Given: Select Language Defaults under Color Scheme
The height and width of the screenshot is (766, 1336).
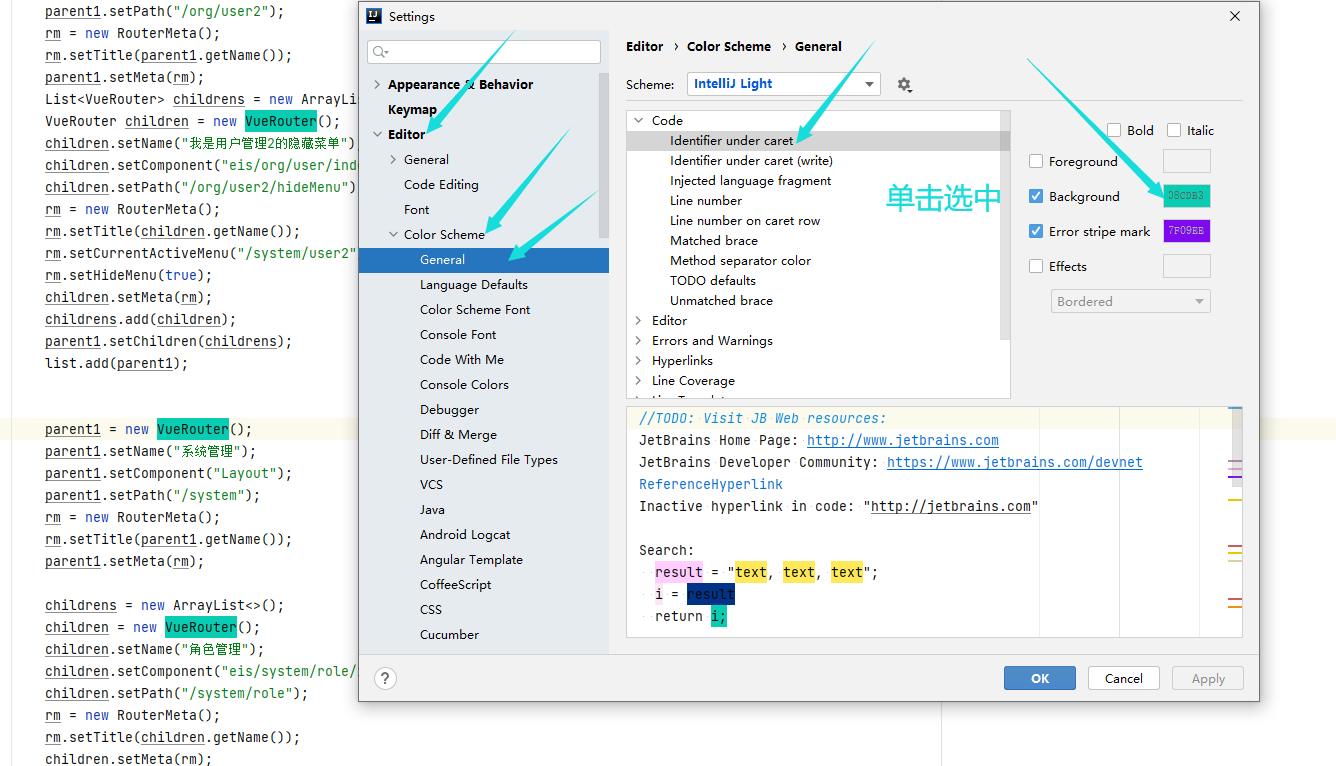Looking at the screenshot, I should (x=474, y=284).
